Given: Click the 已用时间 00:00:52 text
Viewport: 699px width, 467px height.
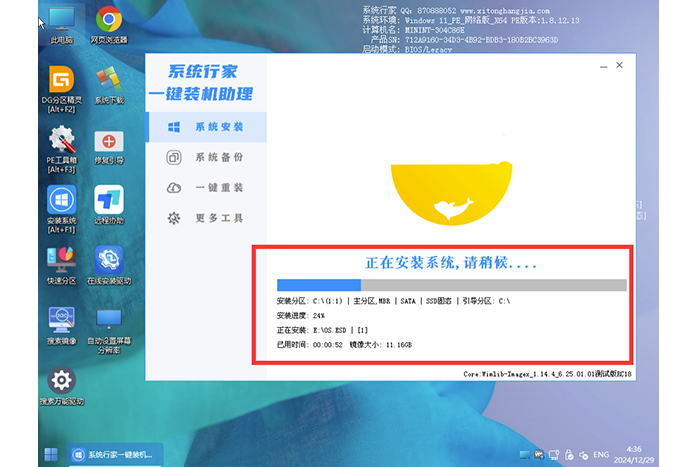Looking at the screenshot, I should coord(310,344).
